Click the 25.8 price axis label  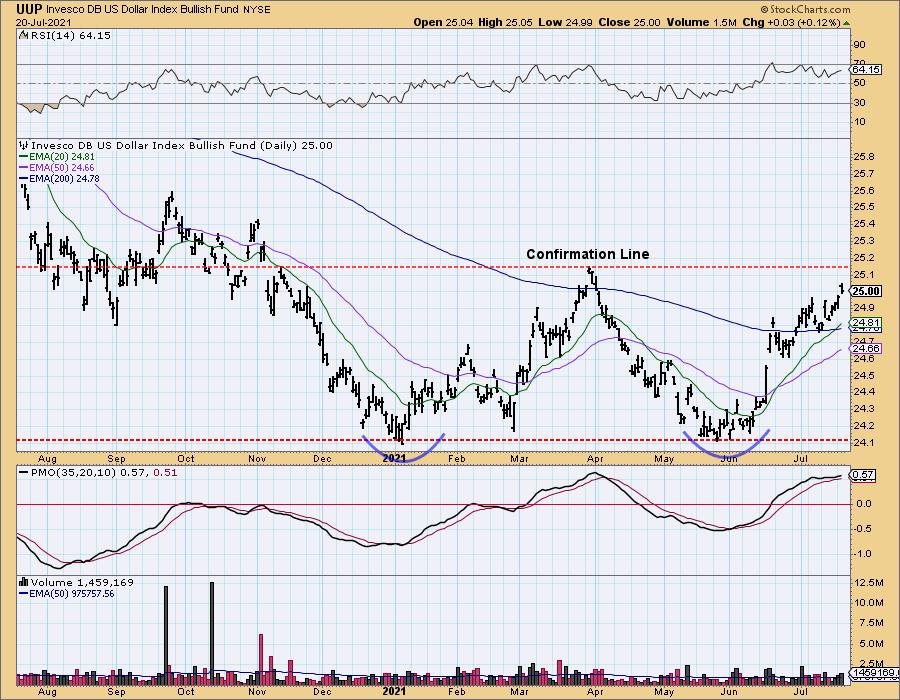tap(864, 157)
